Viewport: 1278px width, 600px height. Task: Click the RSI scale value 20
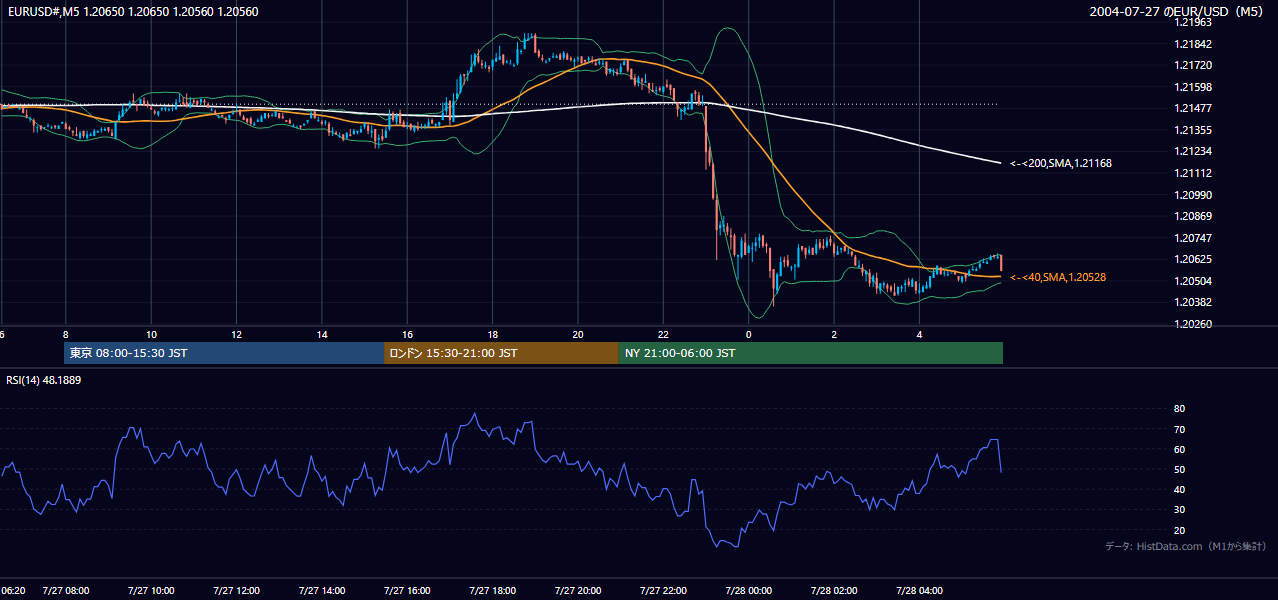pyautogui.click(x=1179, y=530)
